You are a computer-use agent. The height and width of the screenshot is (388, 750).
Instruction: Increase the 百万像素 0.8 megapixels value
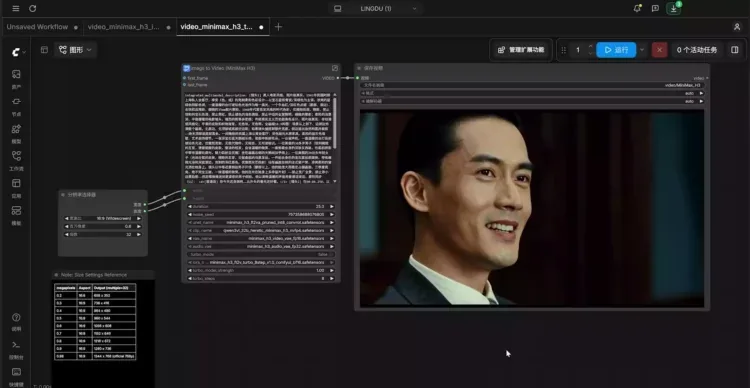[x=139, y=226]
